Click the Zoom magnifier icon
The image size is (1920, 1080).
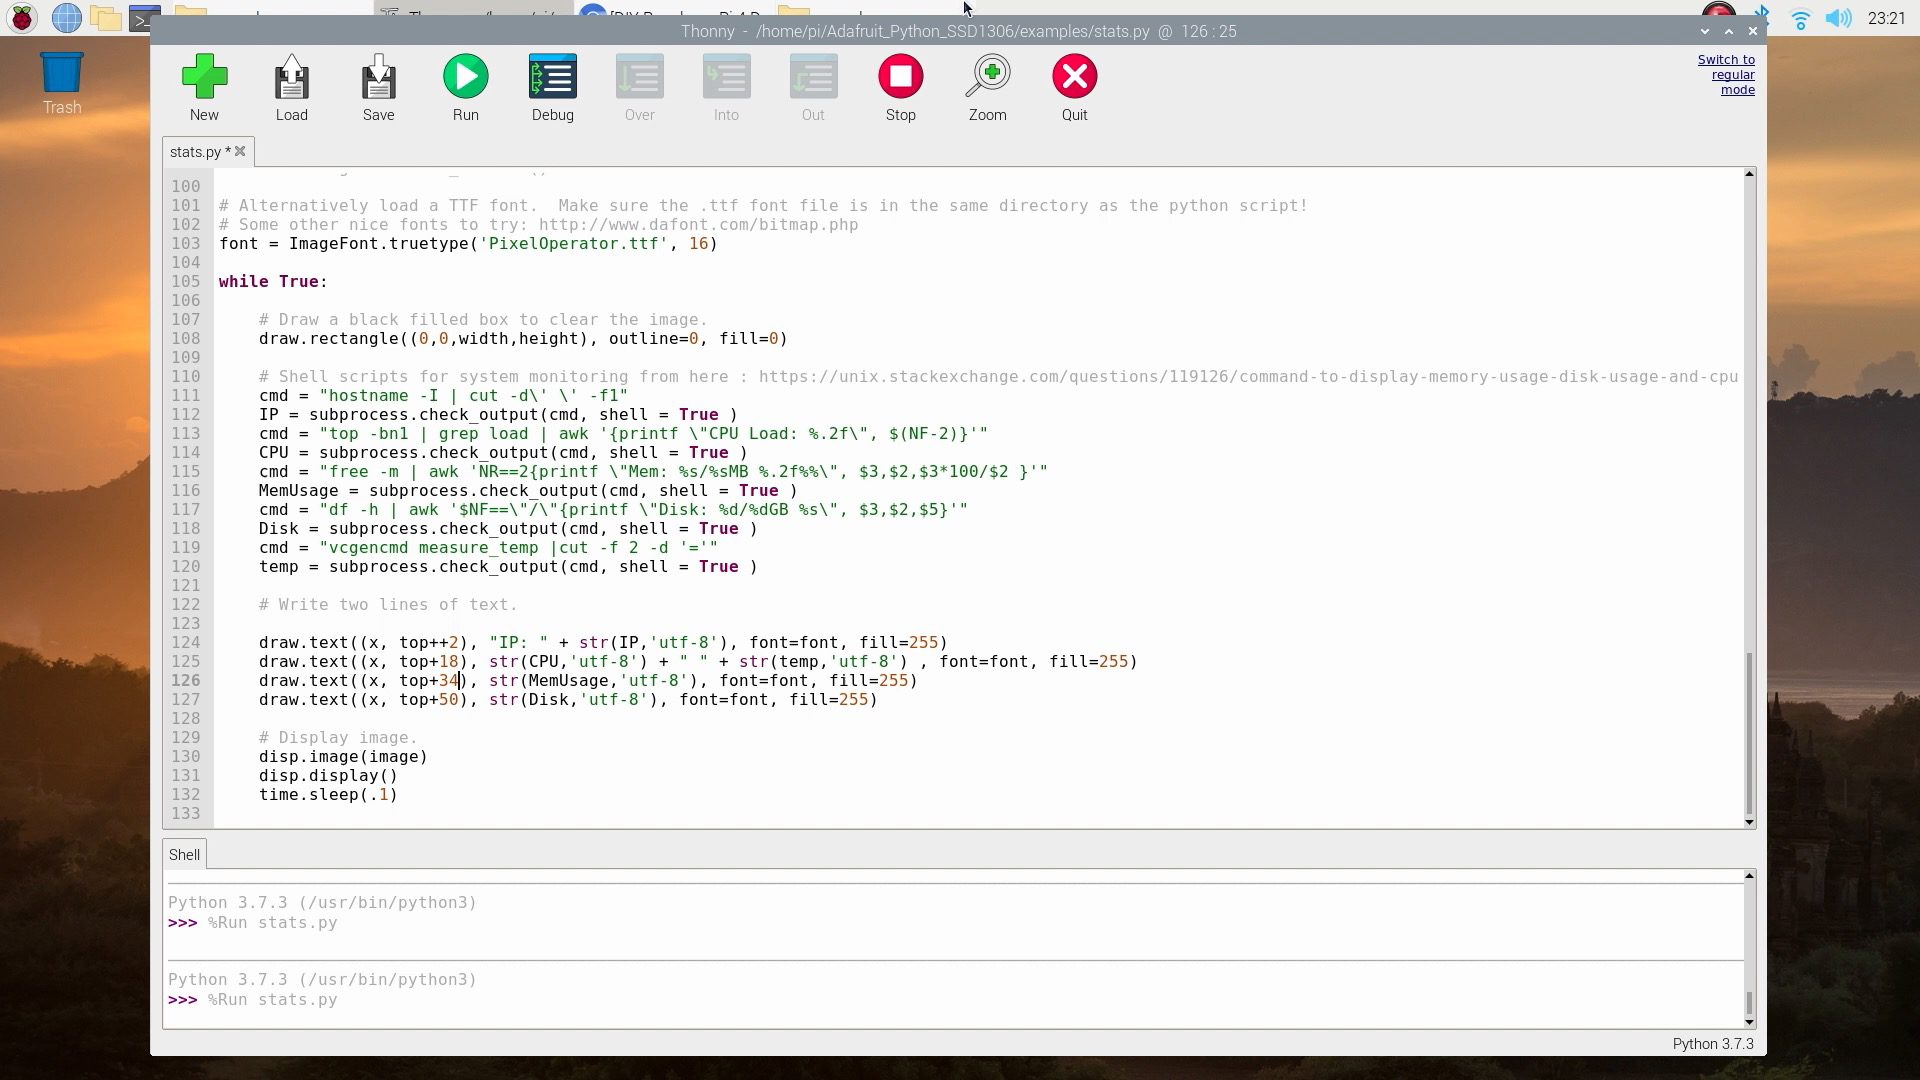[x=987, y=78]
